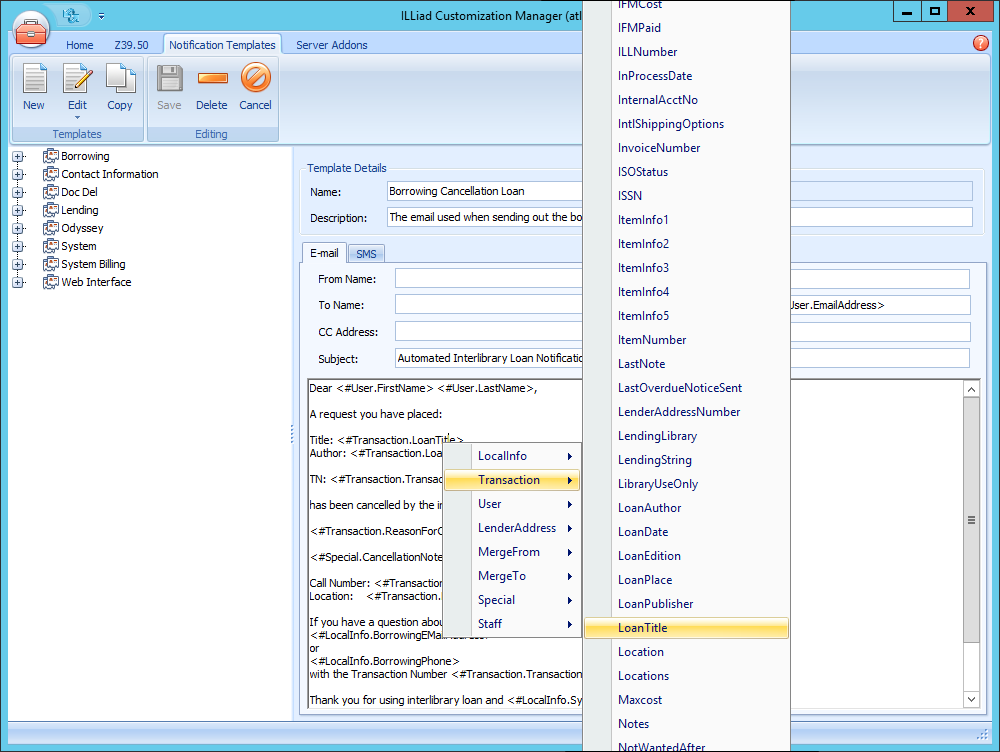This screenshot has height=752, width=1000.
Task: Copy the current template
Action: click(x=120, y=88)
